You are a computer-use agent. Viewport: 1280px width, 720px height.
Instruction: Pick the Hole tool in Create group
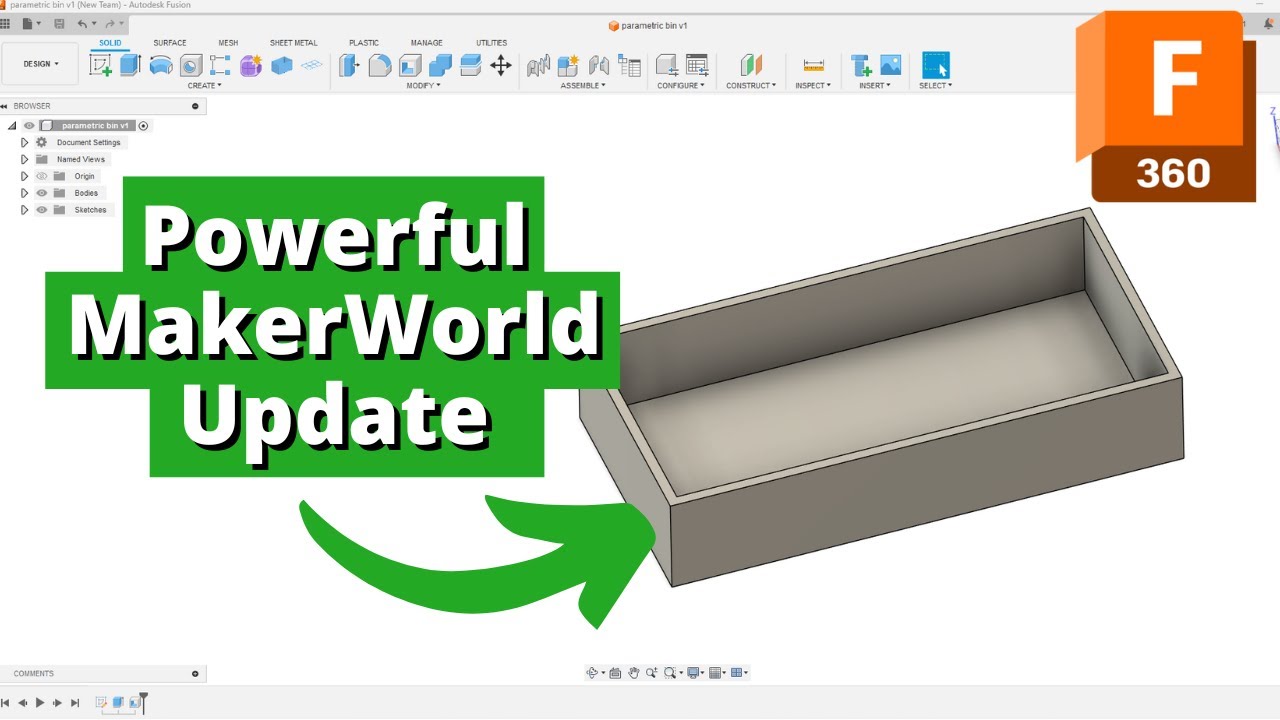[190, 66]
